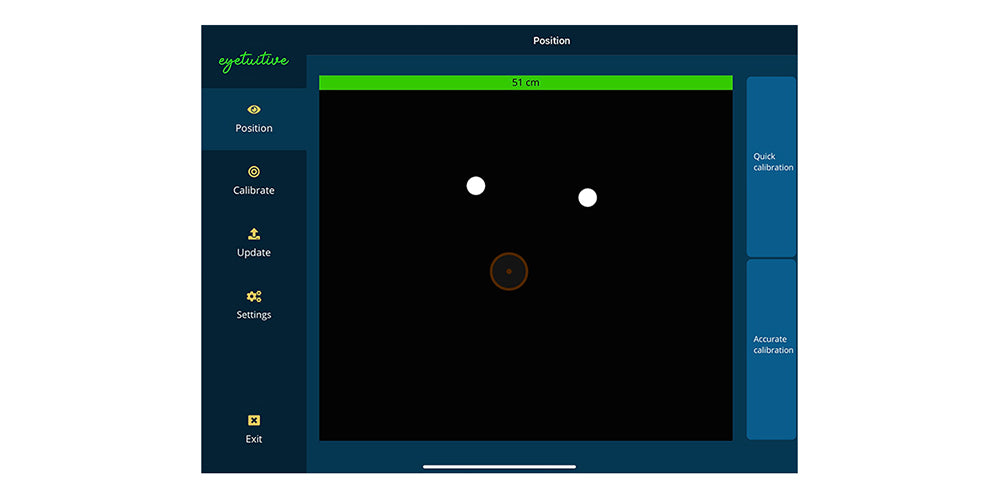The image size is (1000, 500).
Task: Start Accurate calibration
Action: point(771,345)
